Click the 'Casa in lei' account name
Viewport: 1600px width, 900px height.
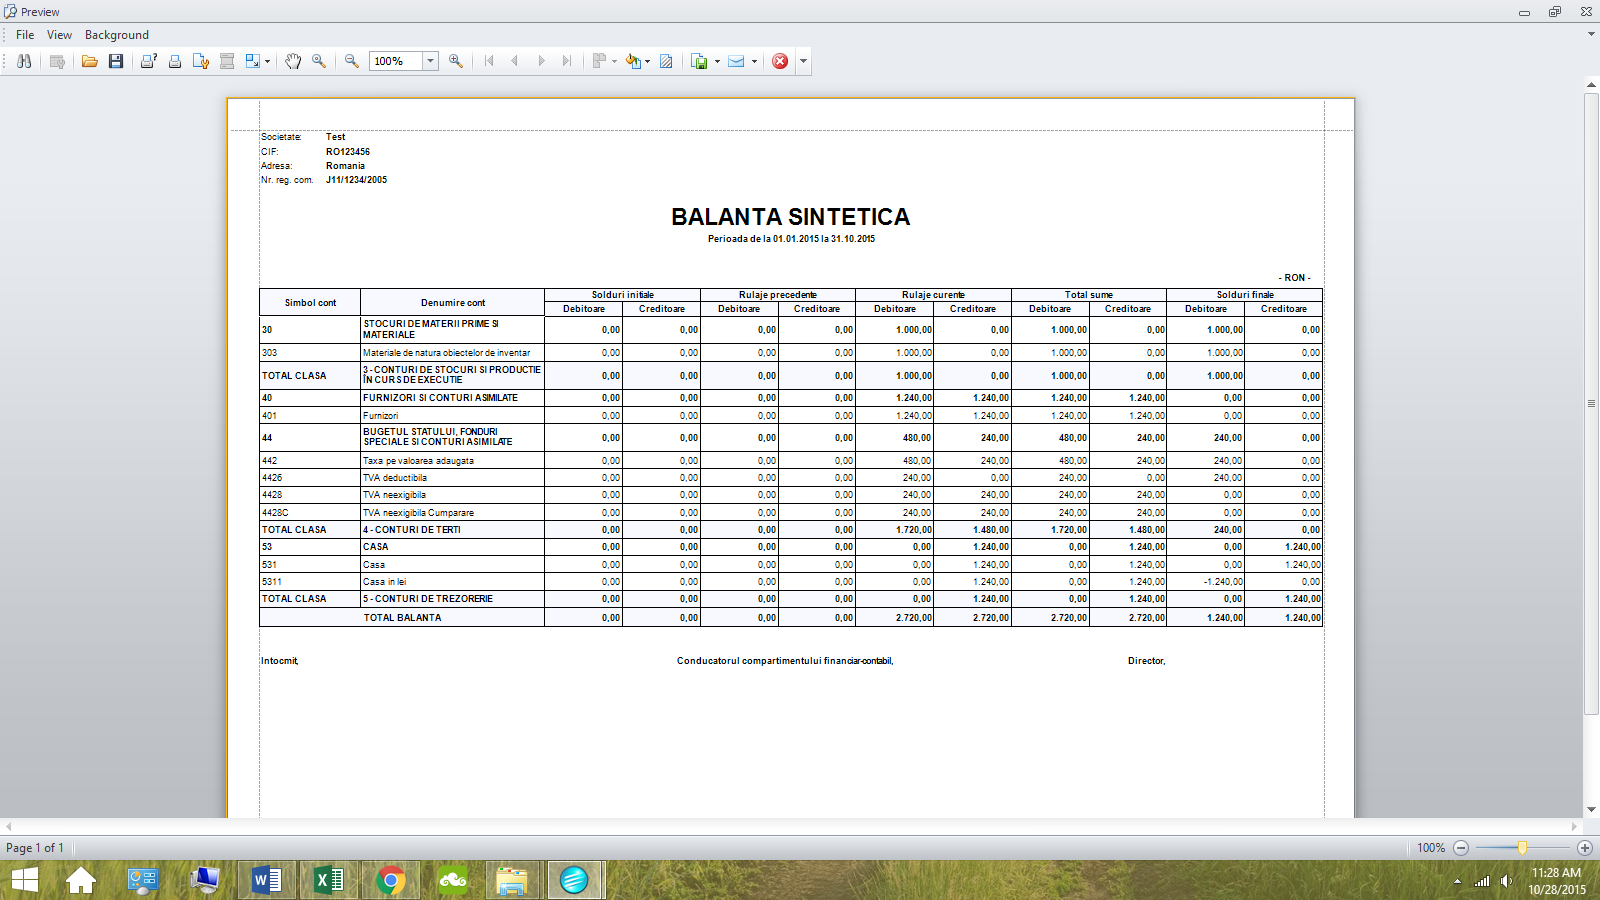(384, 582)
